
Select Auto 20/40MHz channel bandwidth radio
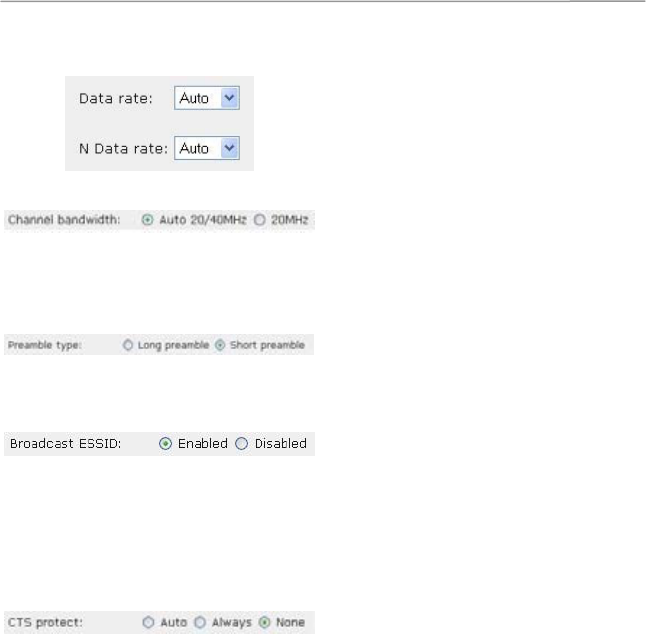(147, 220)
